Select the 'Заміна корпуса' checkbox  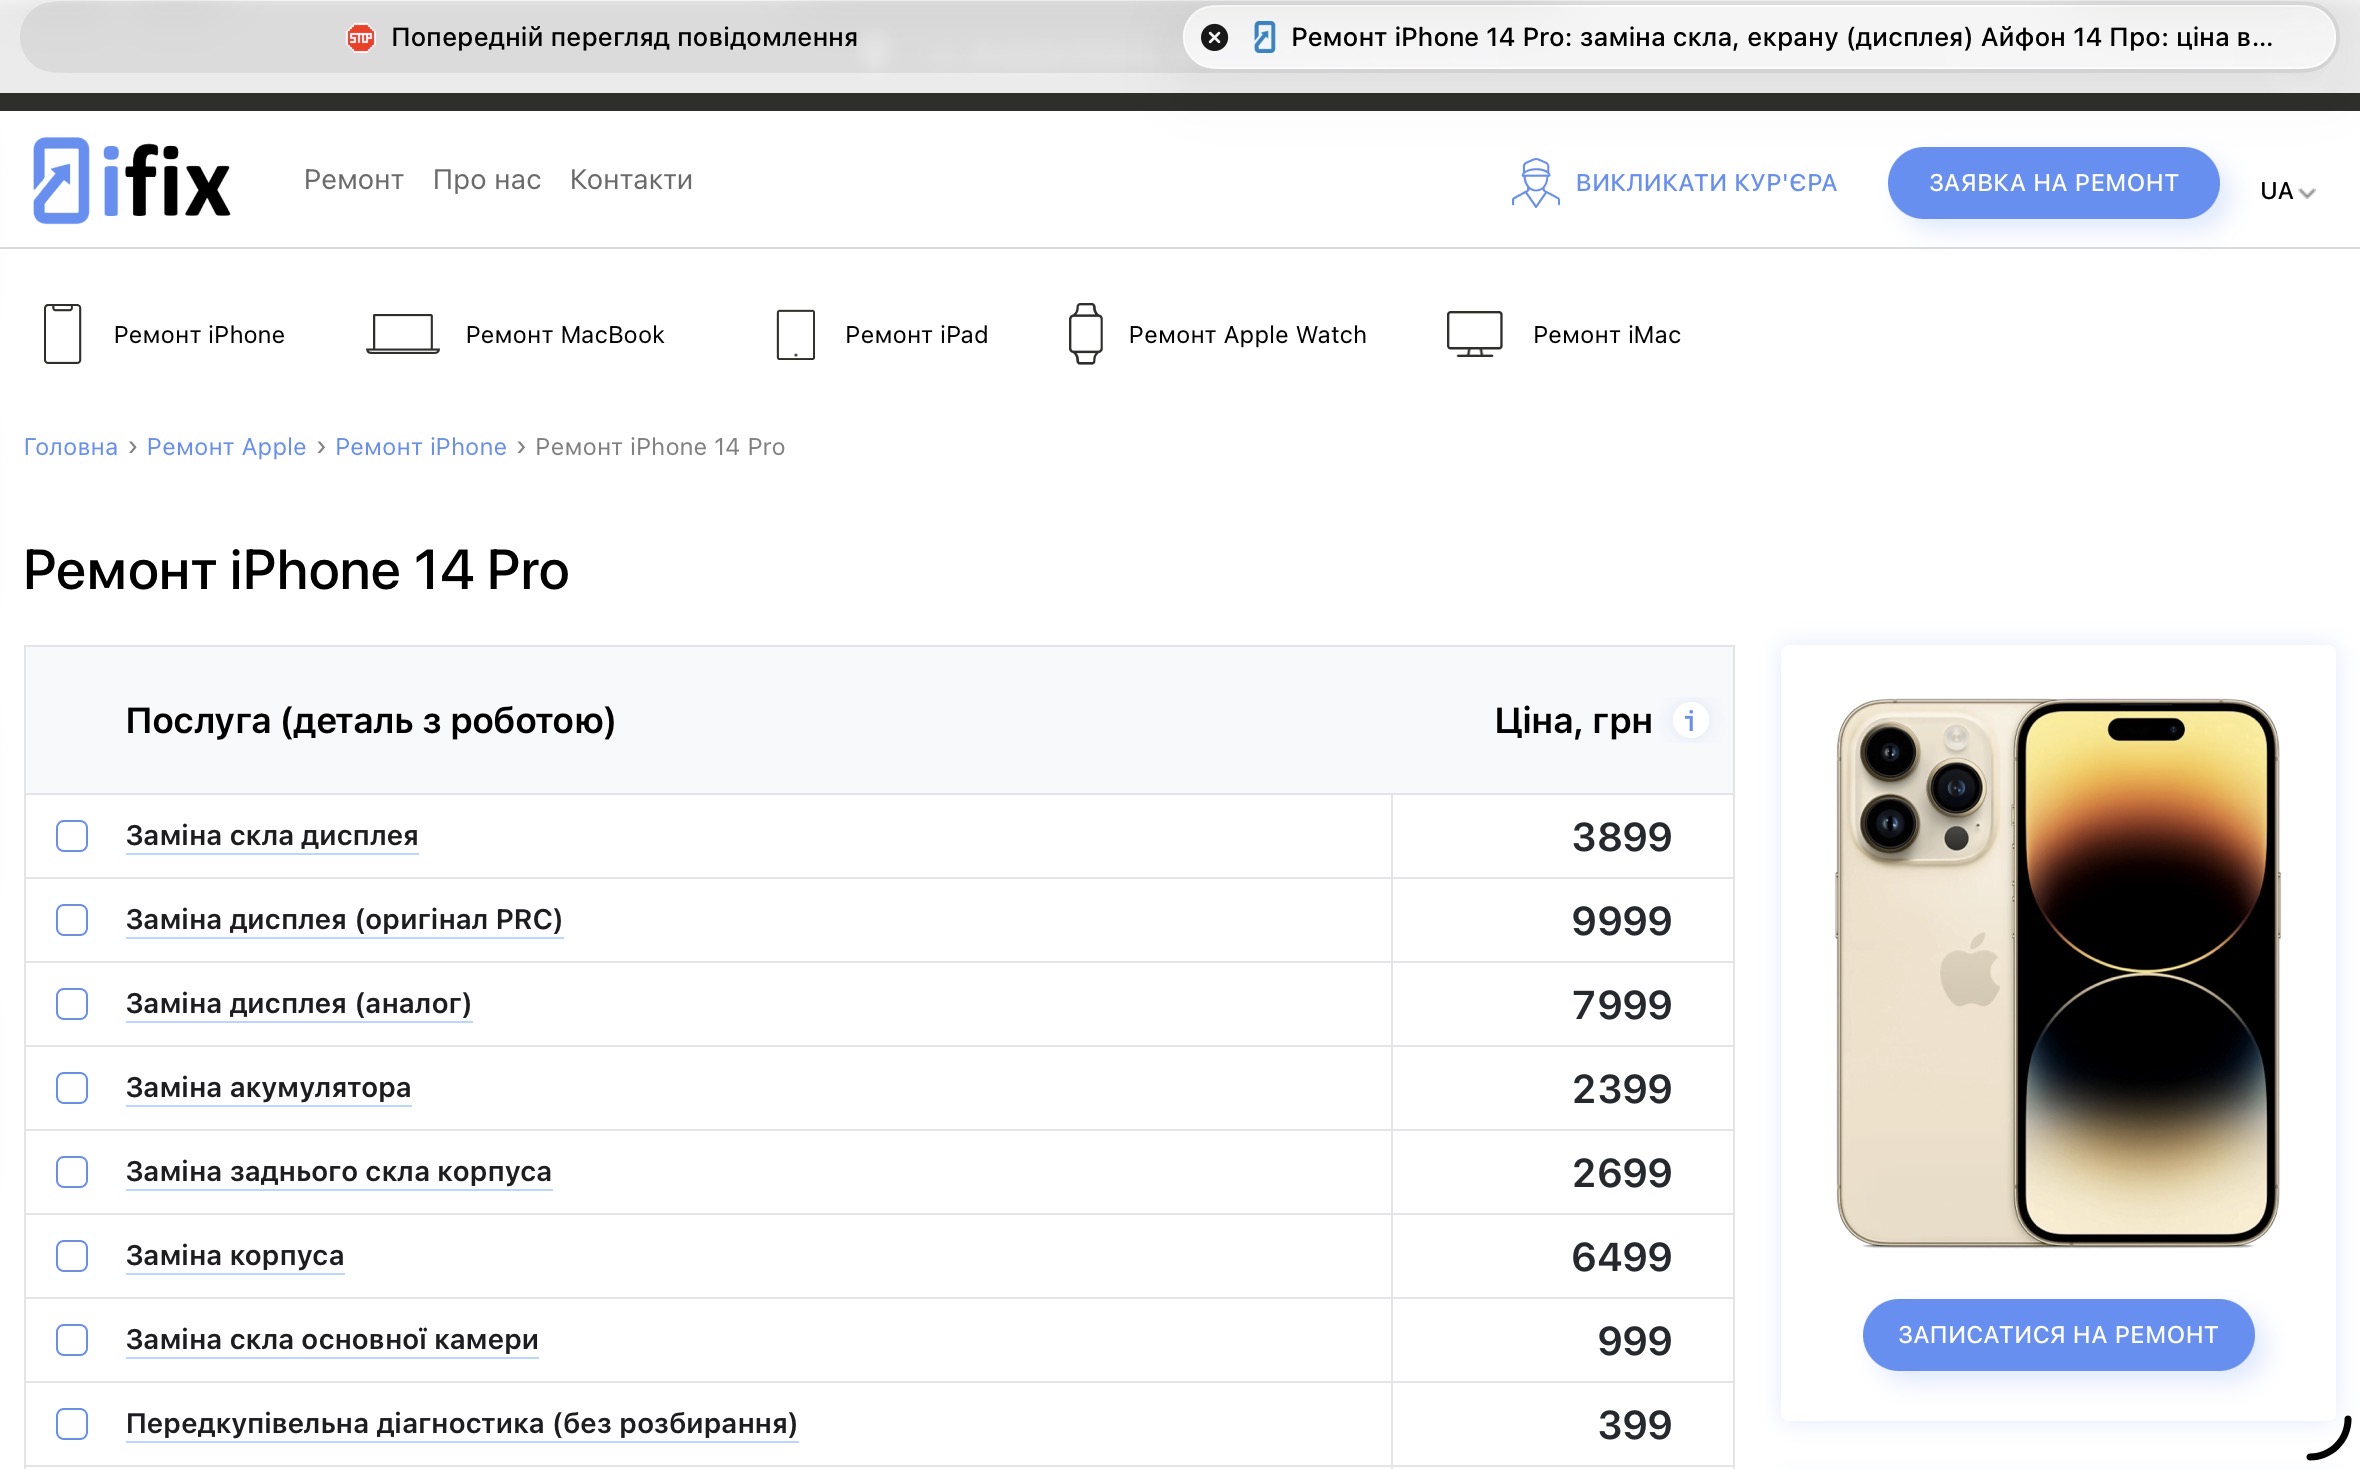72,1256
